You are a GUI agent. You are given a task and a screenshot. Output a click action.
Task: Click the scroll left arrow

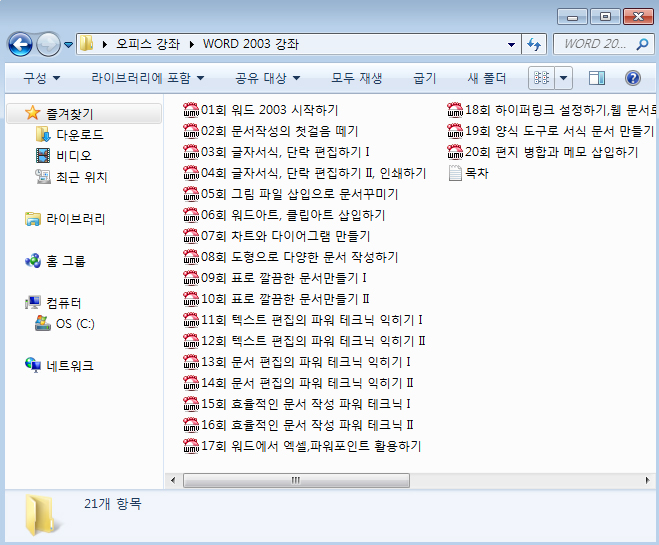tap(173, 480)
